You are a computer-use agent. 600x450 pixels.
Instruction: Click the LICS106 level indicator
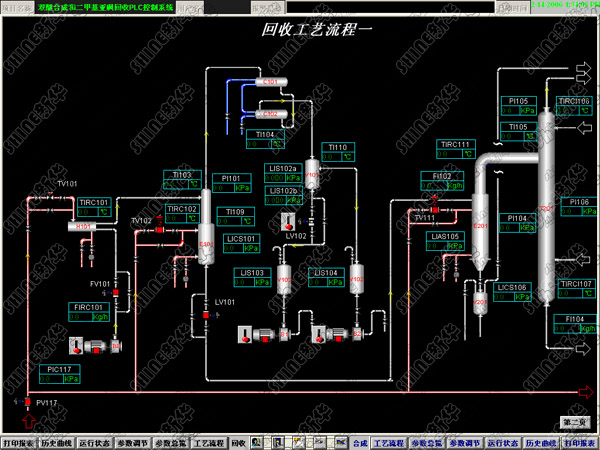pos(513,292)
